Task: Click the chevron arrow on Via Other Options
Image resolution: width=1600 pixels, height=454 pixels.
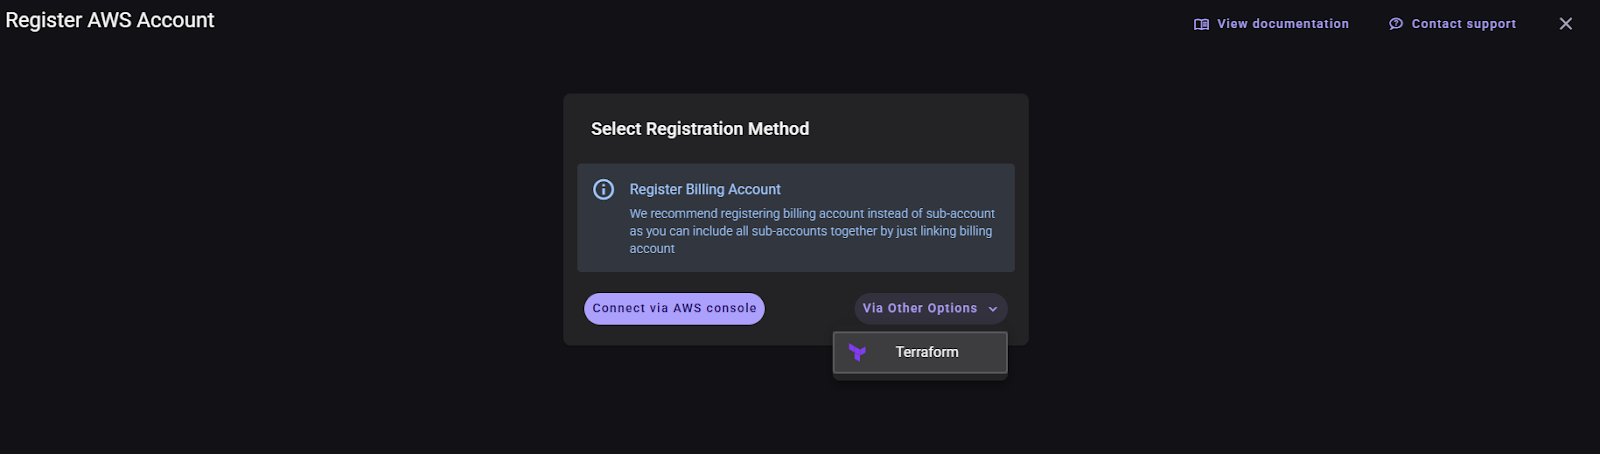Action: coord(993,309)
